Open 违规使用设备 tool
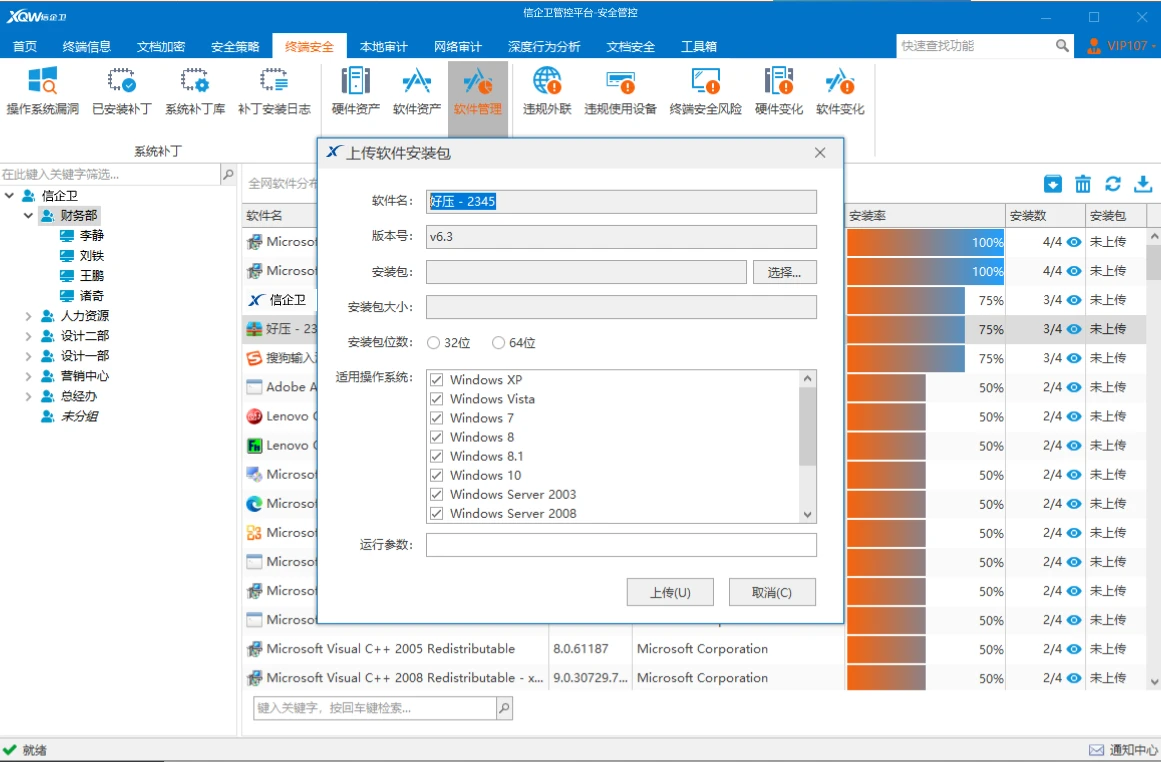Image resolution: width=1161 pixels, height=762 pixels. (x=620, y=91)
